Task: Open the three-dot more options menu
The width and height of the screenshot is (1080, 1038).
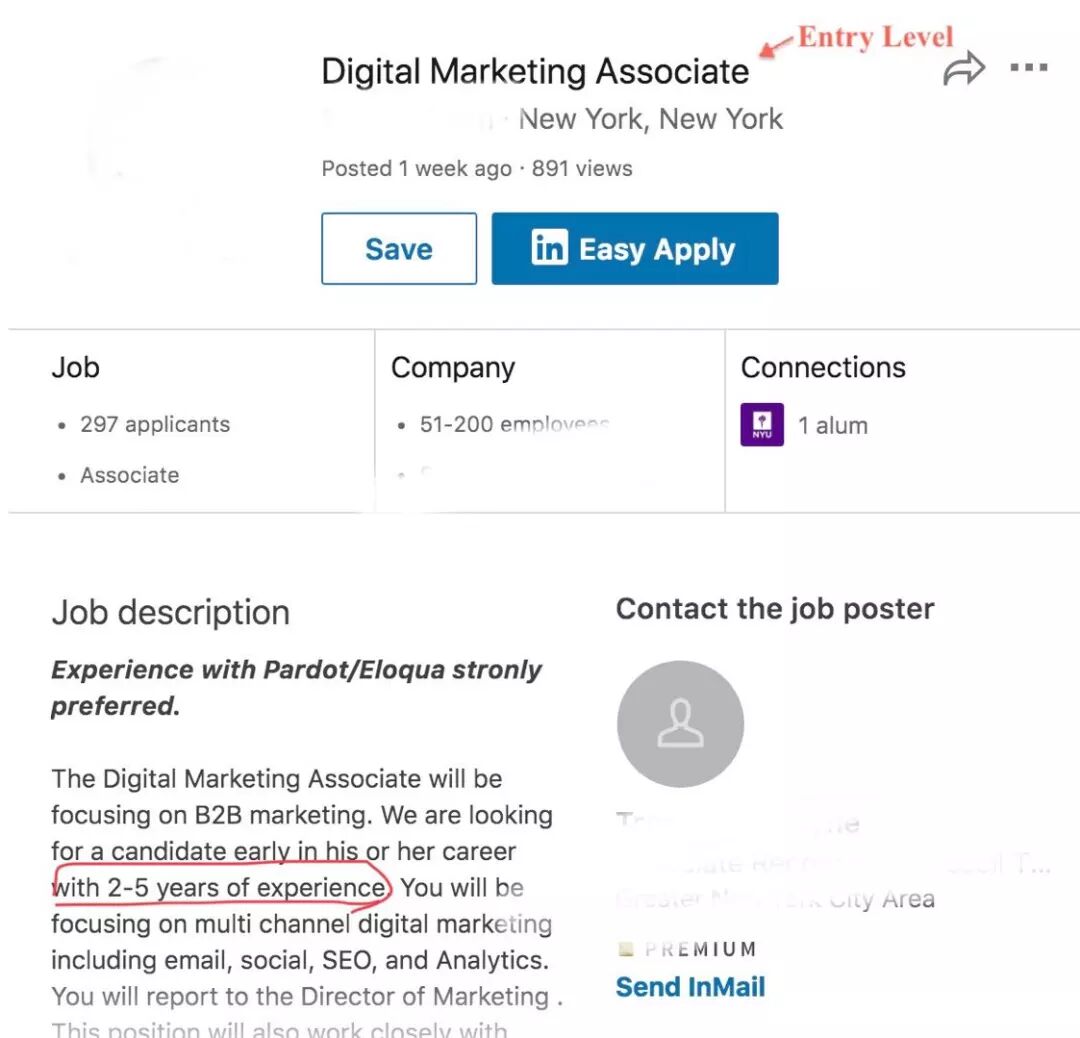Action: tap(1028, 68)
